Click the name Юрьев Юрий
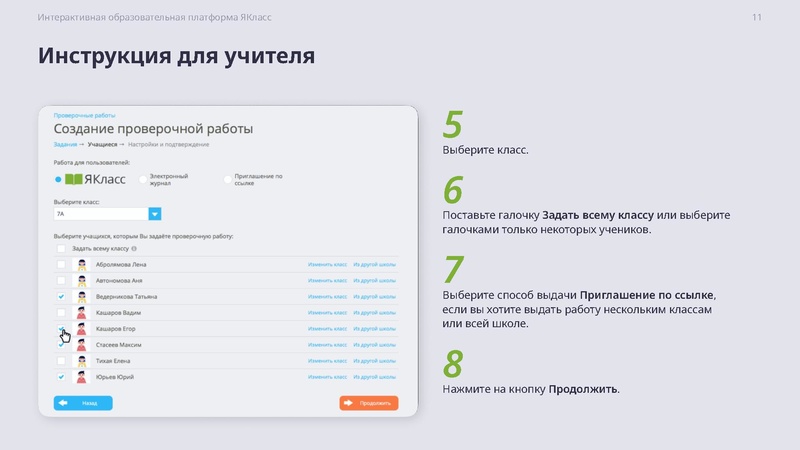Viewport: 800px width, 450px height. 115,377
